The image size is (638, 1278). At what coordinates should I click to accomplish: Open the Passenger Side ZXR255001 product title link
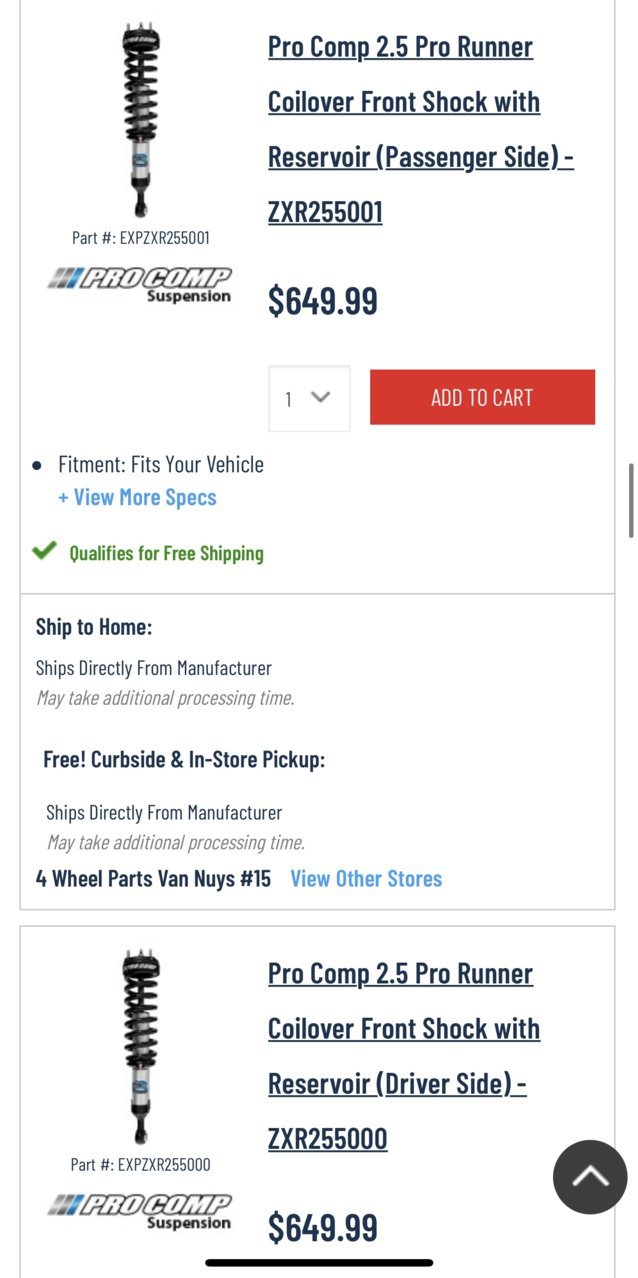tap(420, 129)
